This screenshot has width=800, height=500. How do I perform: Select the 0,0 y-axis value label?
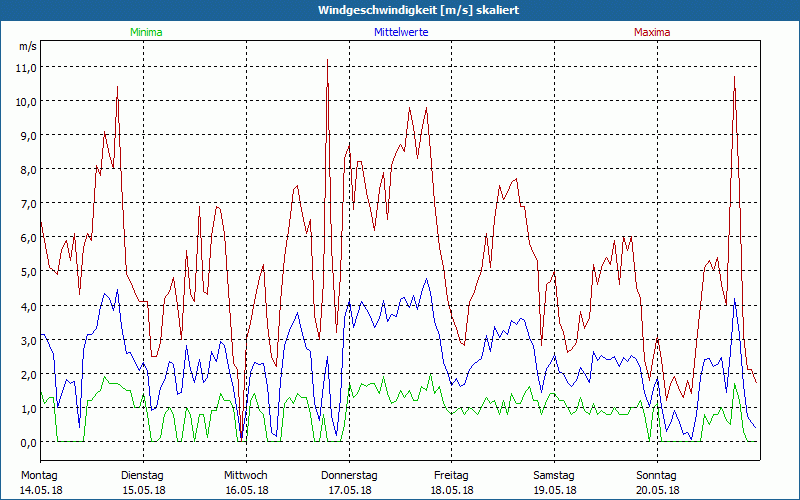tap(25, 442)
